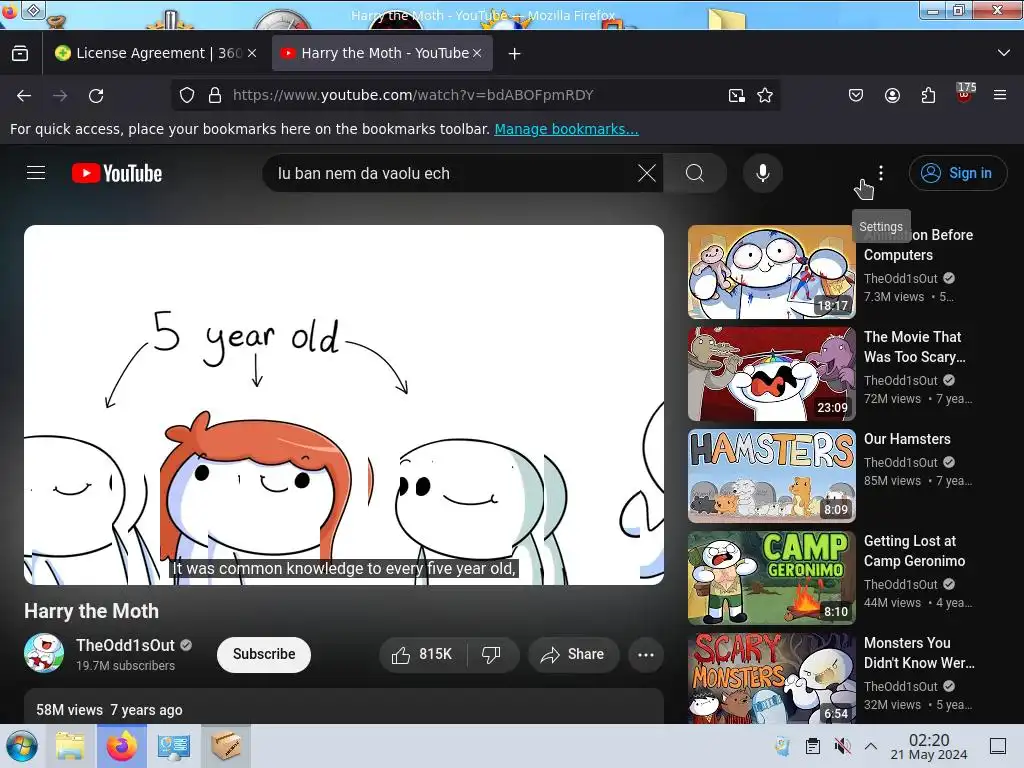Bookmark this page with star icon
This screenshot has width=1024, height=768.
(765, 95)
